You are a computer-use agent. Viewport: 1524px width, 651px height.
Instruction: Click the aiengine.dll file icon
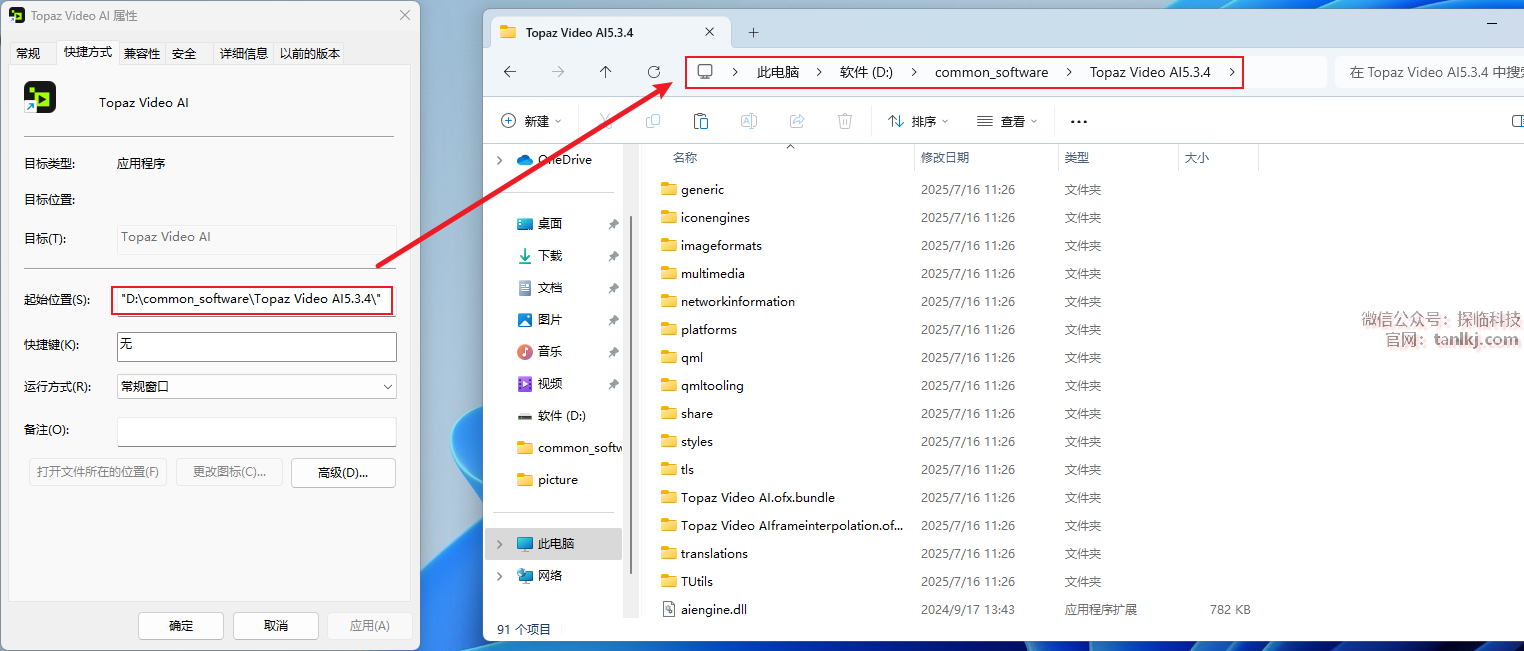coord(670,609)
